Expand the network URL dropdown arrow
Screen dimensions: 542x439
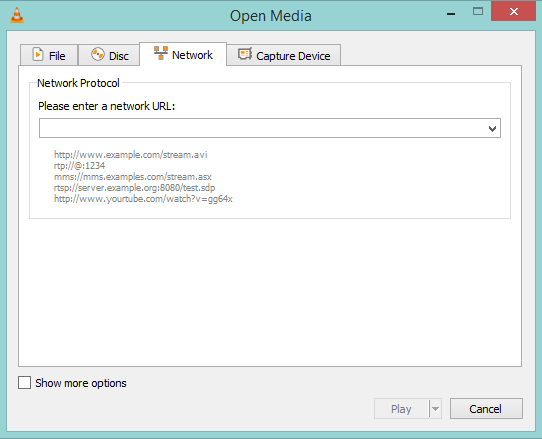click(492, 129)
